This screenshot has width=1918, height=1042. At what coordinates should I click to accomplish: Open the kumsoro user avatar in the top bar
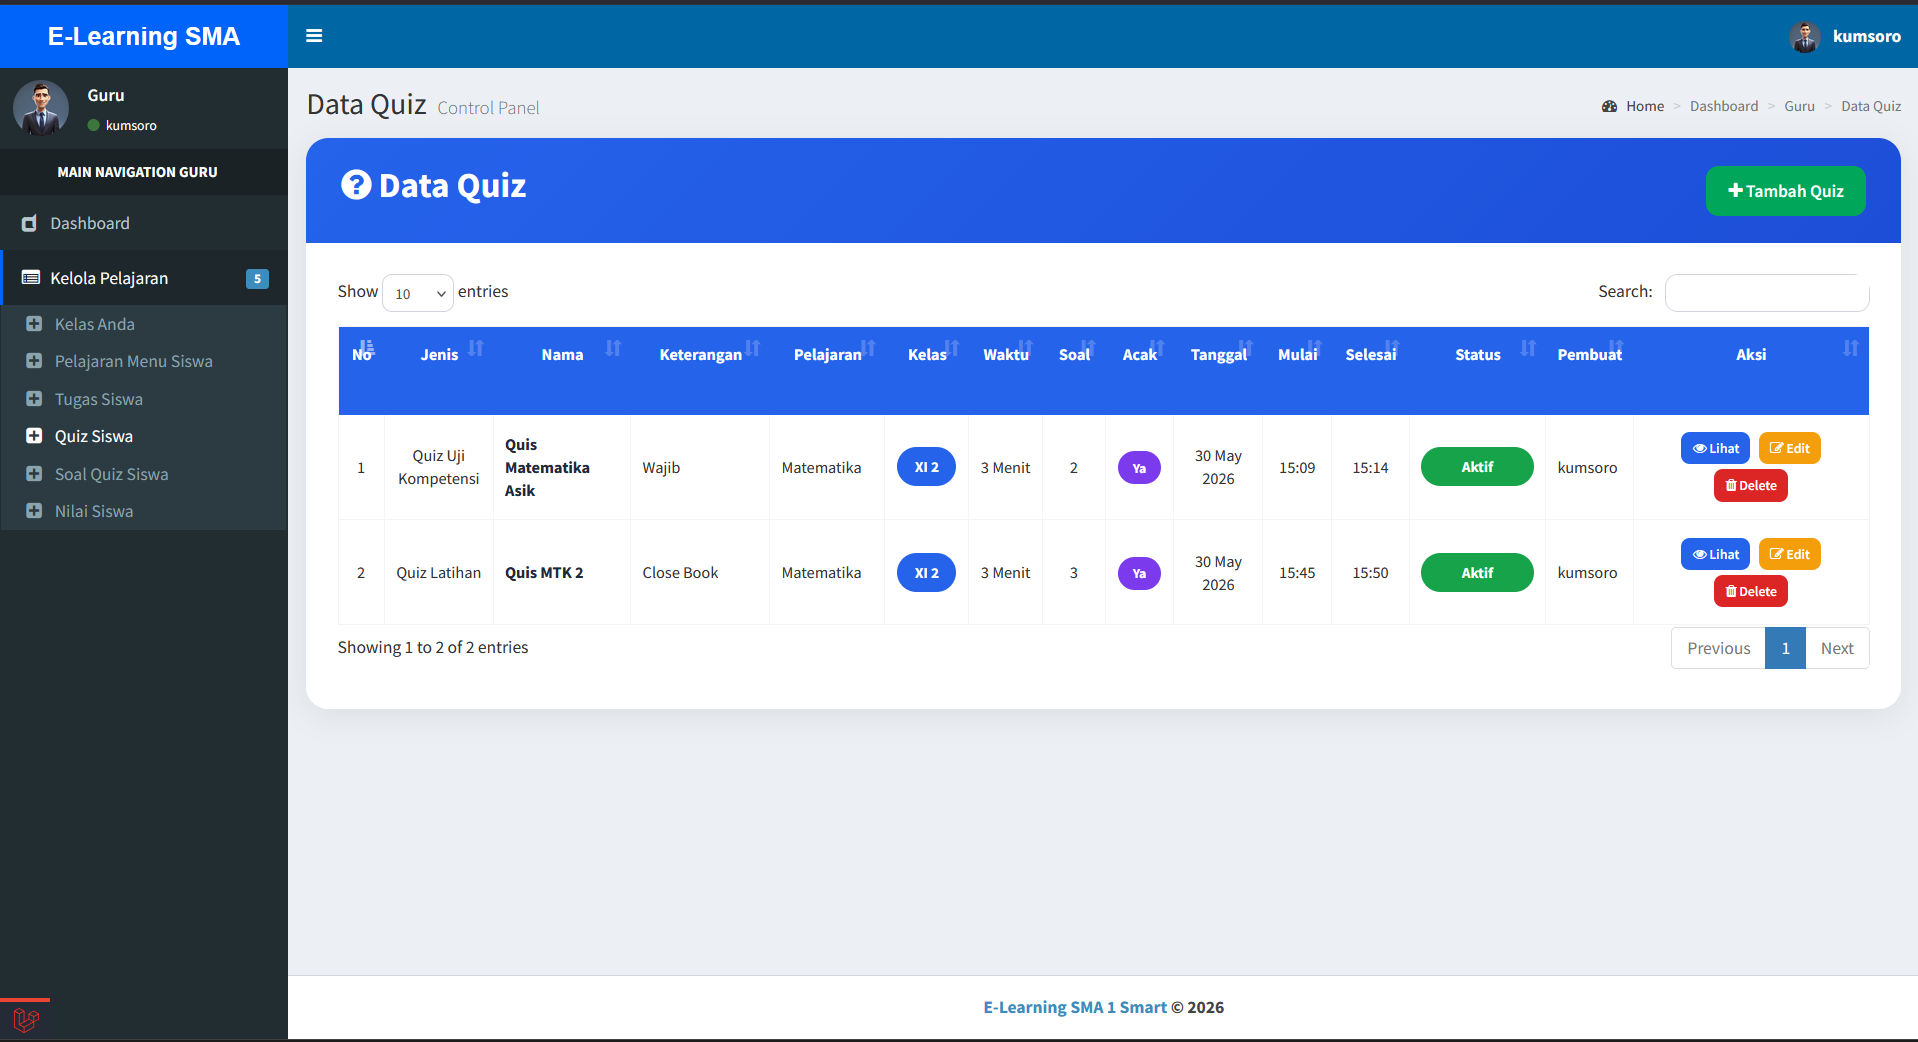point(1805,37)
